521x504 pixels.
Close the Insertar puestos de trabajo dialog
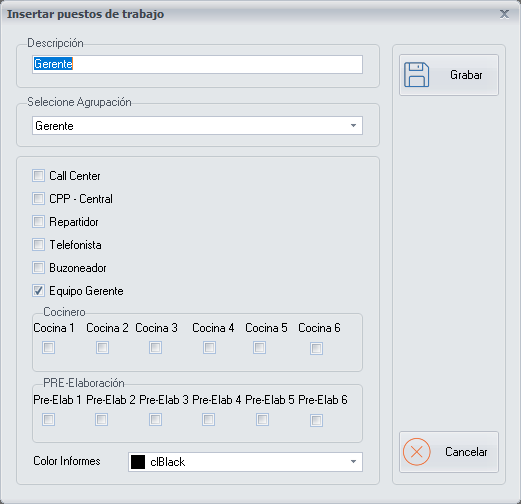pos(504,14)
